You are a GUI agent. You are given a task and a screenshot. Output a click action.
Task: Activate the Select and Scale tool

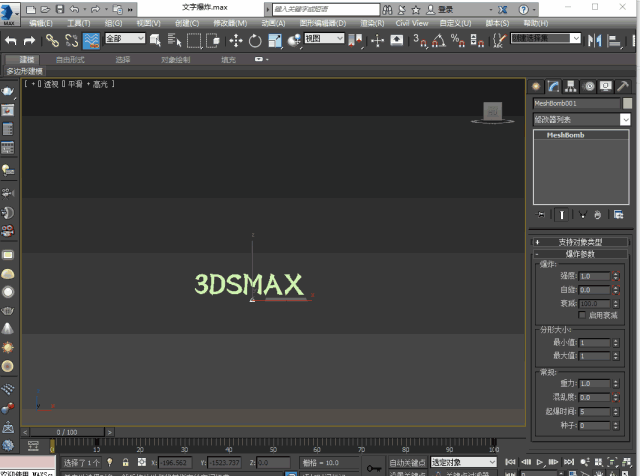tap(275, 40)
